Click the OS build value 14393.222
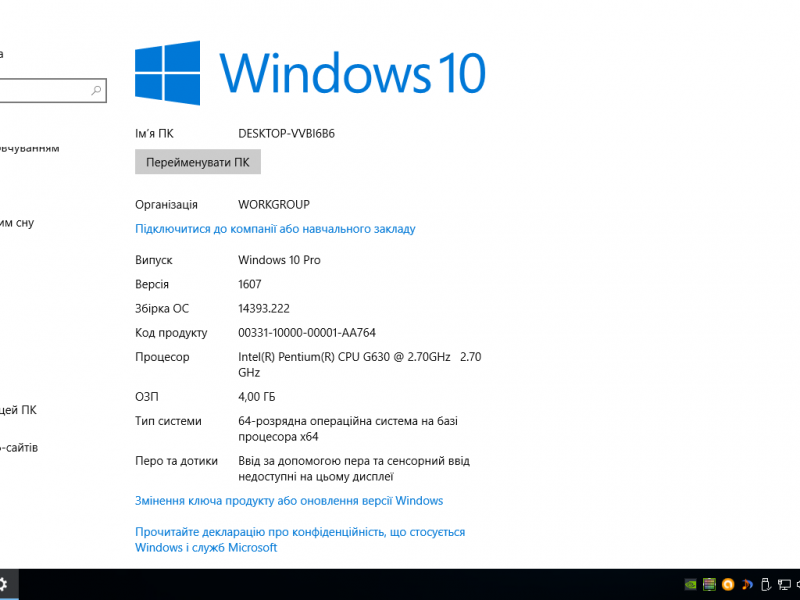The width and height of the screenshot is (800, 600). (264, 309)
